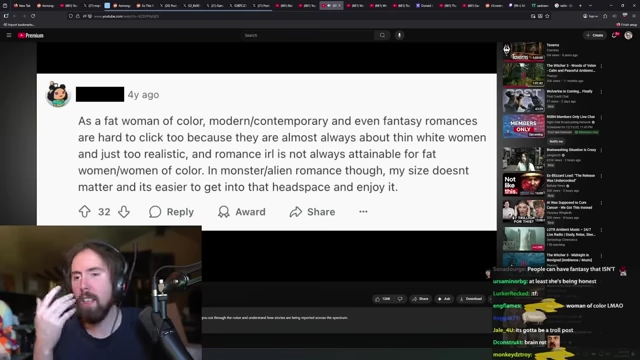The height and width of the screenshot is (360, 640).
Task: Open the Create button
Action: click(x=595, y=35)
